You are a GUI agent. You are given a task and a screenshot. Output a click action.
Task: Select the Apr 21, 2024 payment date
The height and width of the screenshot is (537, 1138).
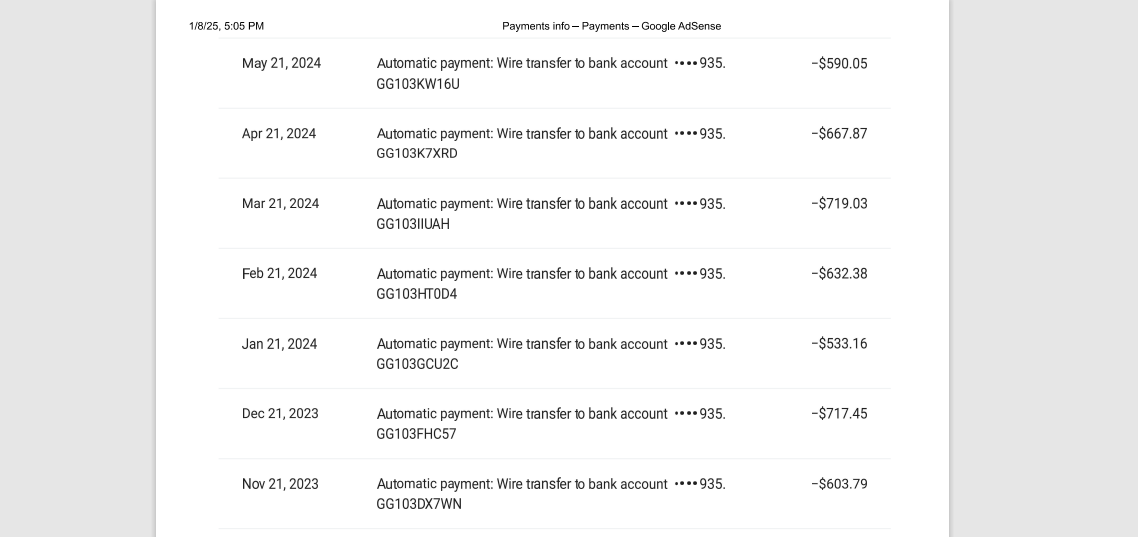coord(279,134)
